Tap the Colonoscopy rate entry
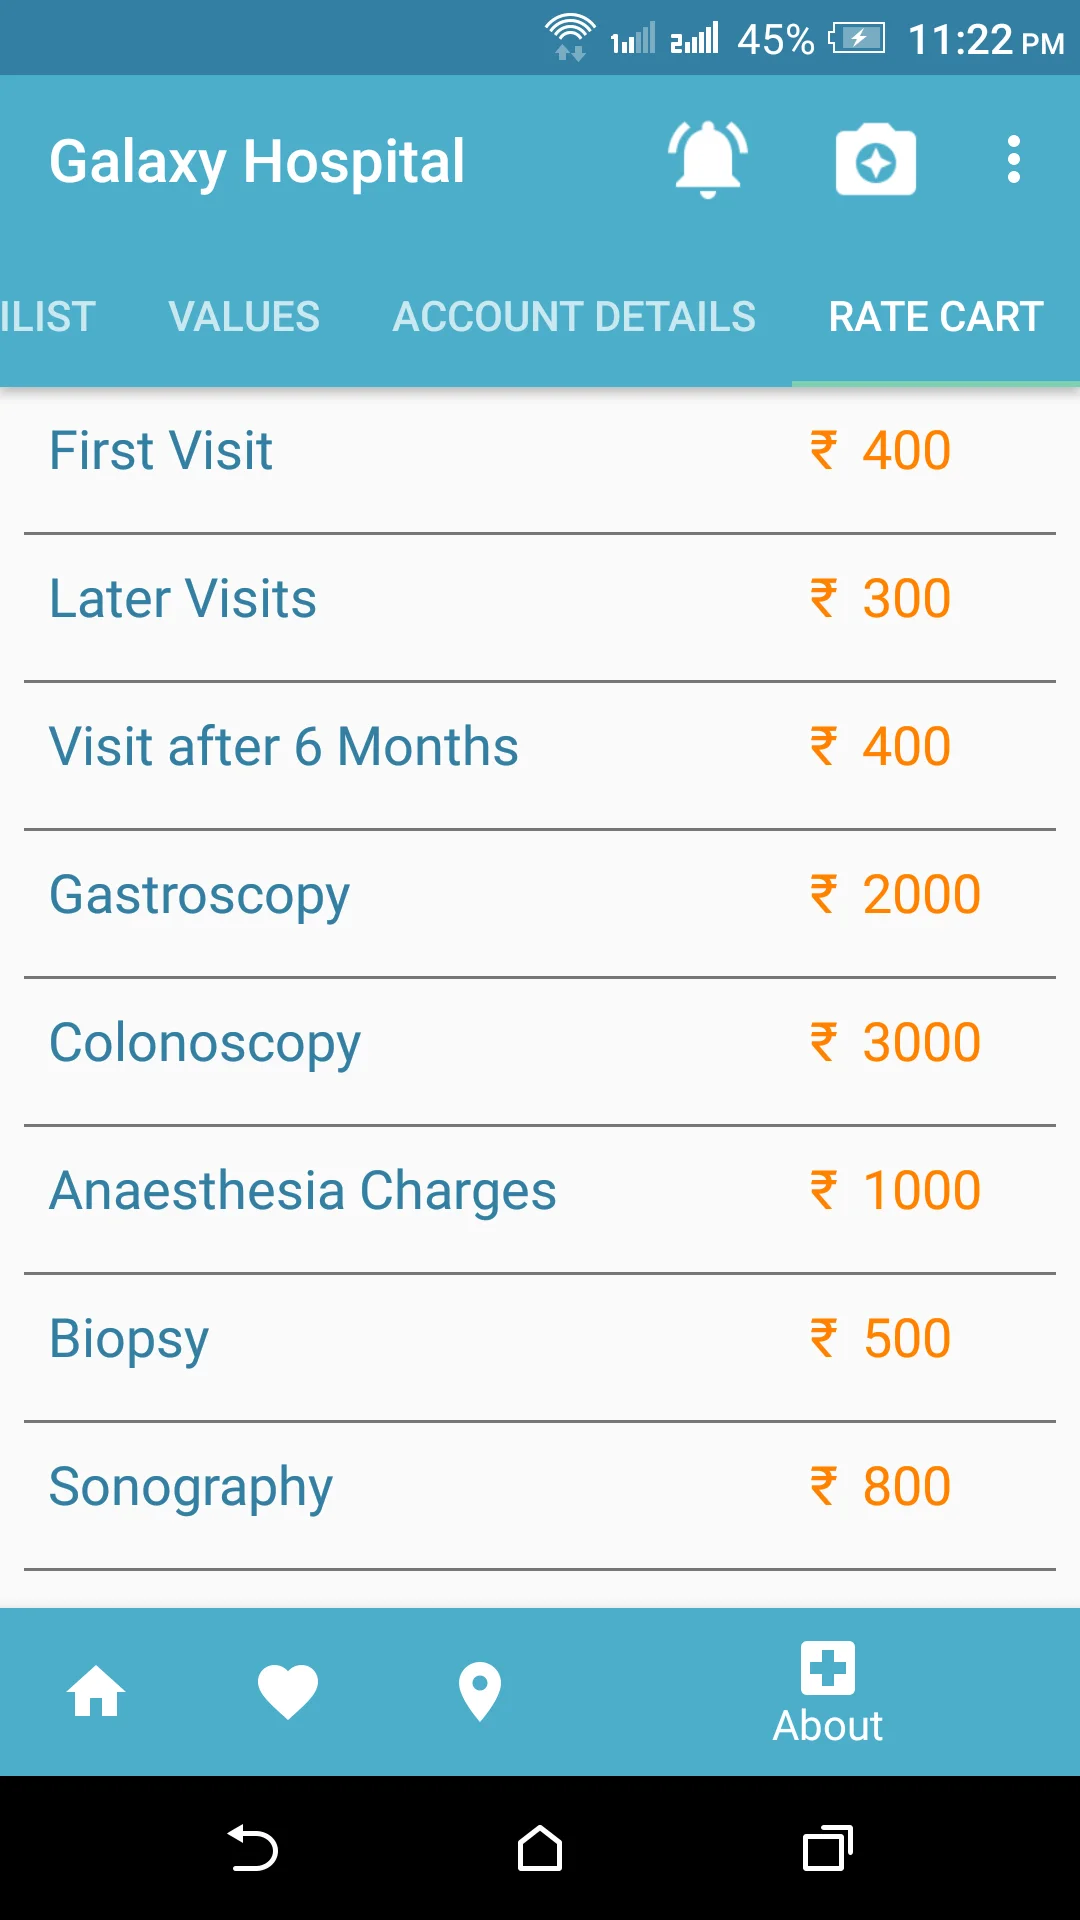Viewport: 1080px width, 1920px height. pos(540,1052)
